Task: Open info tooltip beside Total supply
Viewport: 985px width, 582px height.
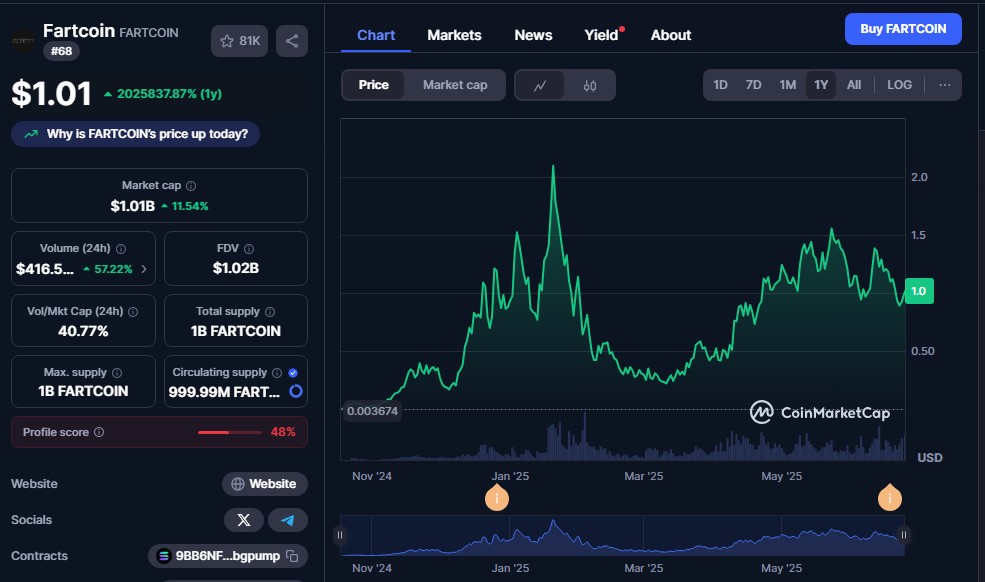Action: (269, 312)
